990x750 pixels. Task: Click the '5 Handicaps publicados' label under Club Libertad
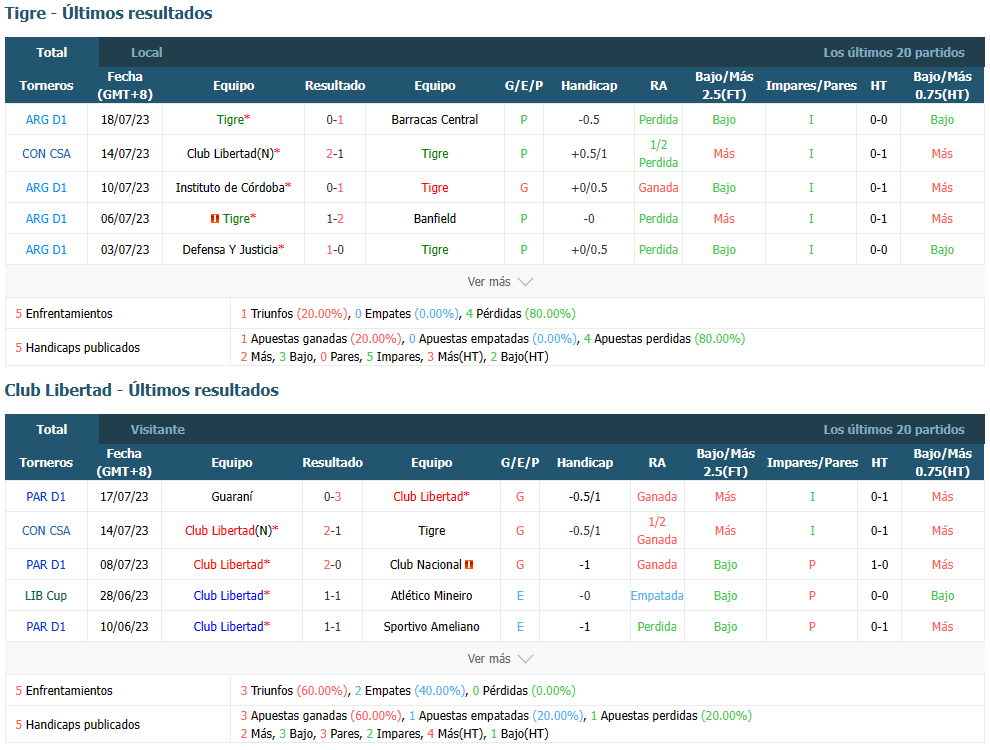(x=78, y=724)
